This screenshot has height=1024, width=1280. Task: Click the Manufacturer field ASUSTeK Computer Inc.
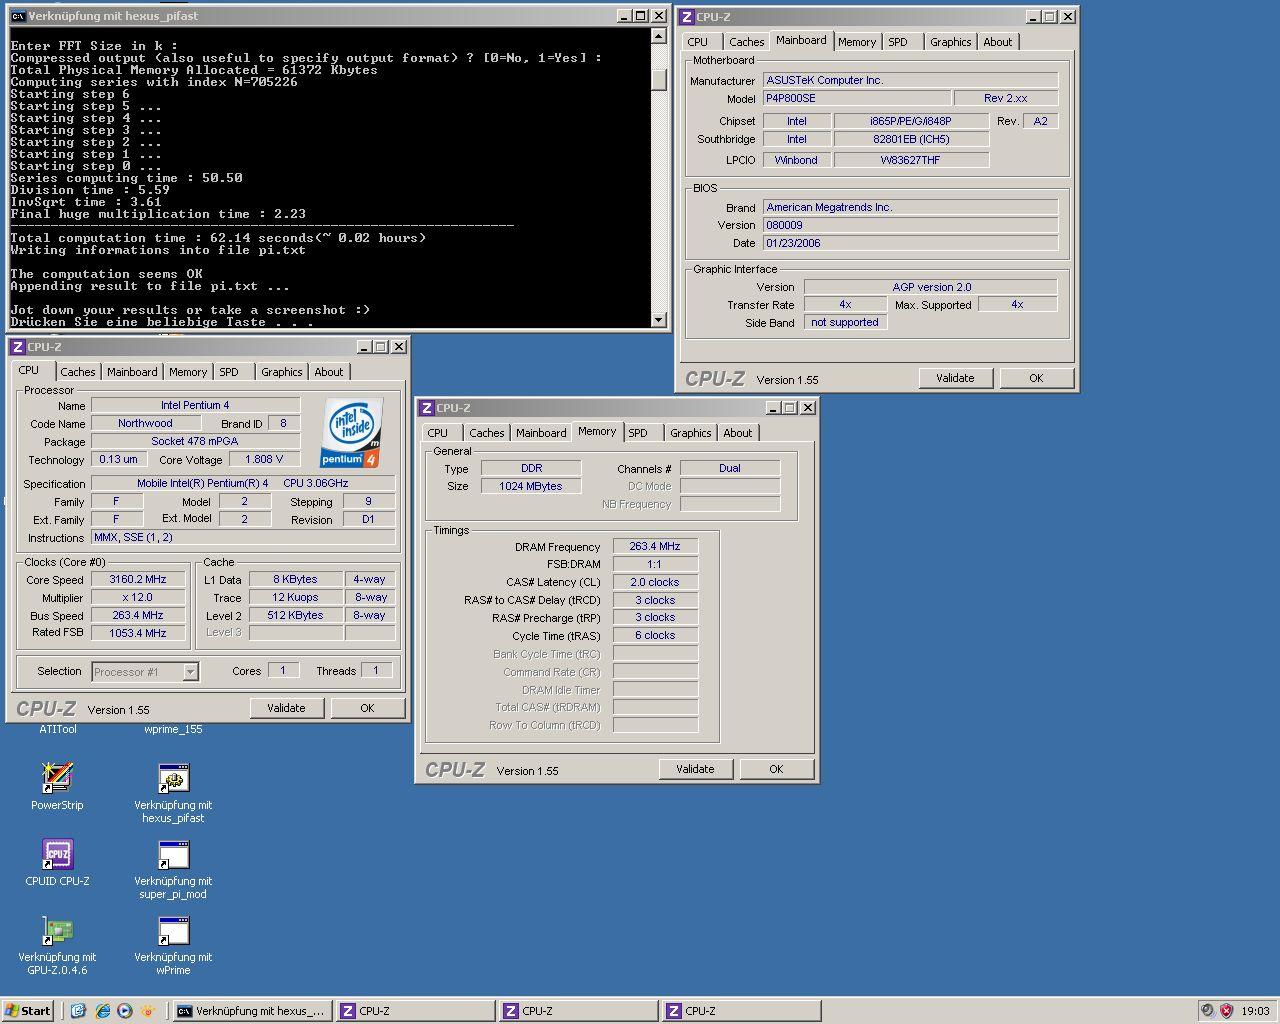910,80
